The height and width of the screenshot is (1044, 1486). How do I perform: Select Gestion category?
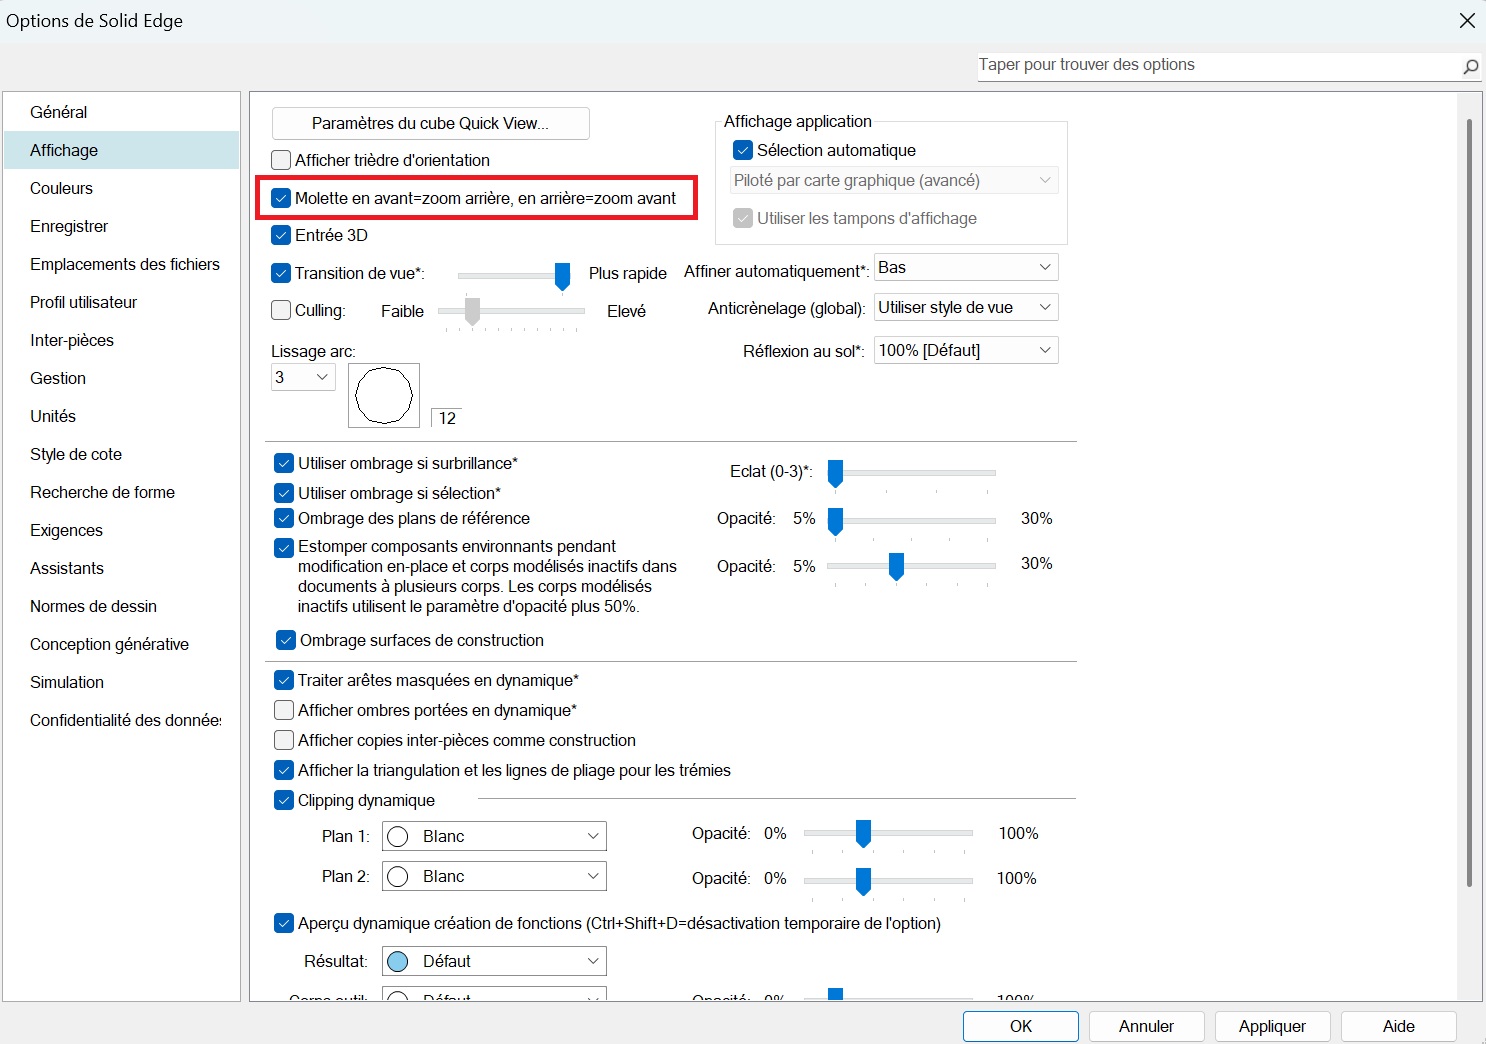(x=121, y=378)
